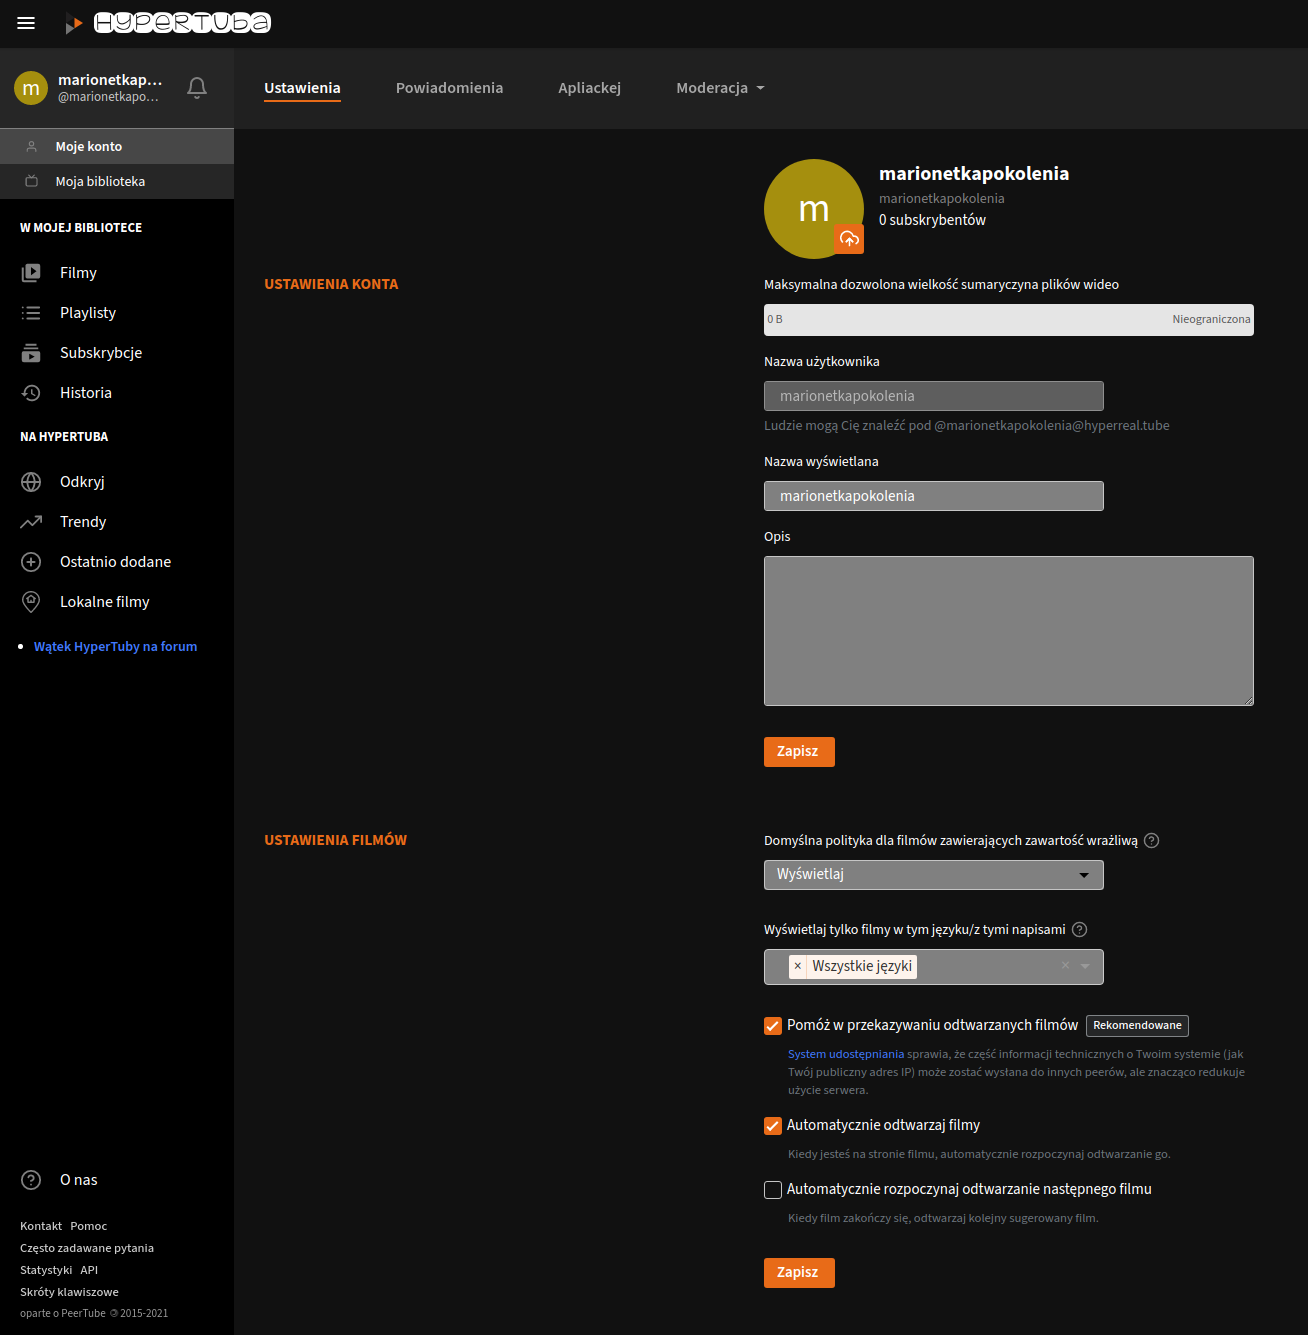Screen dimensions: 1308x1335
Task: Click the Odkryj globe icon
Action: coord(31,482)
